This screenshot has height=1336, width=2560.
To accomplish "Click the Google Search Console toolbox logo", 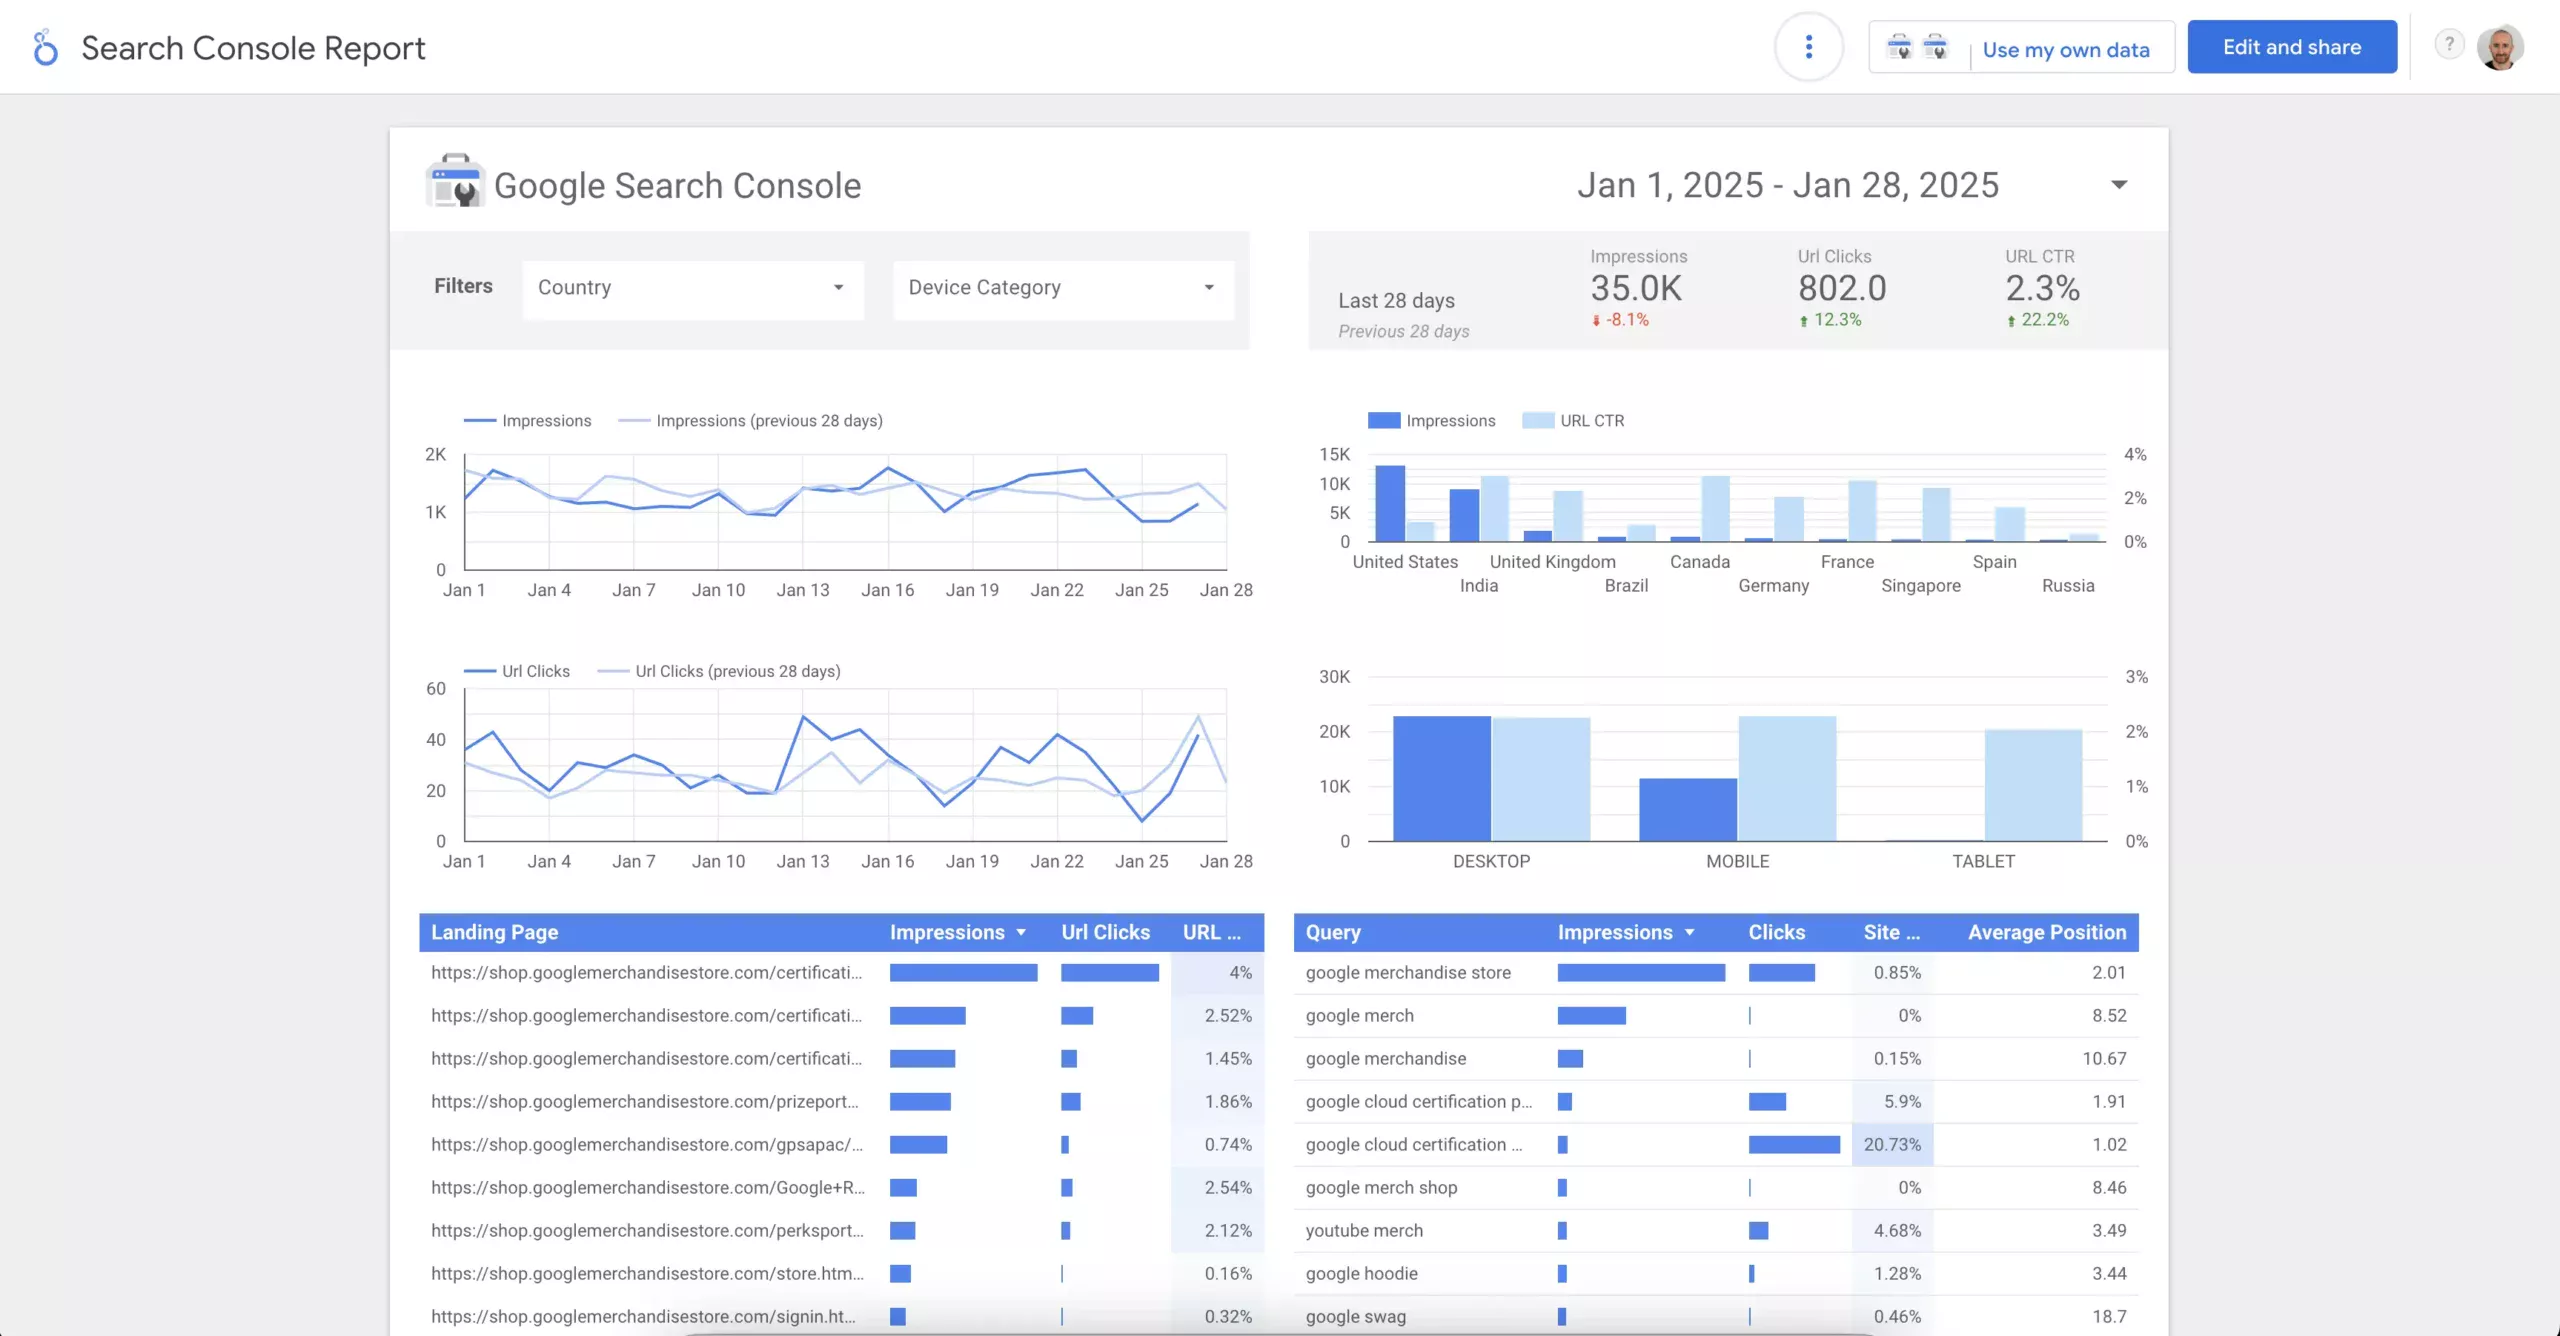I will click(x=455, y=181).
